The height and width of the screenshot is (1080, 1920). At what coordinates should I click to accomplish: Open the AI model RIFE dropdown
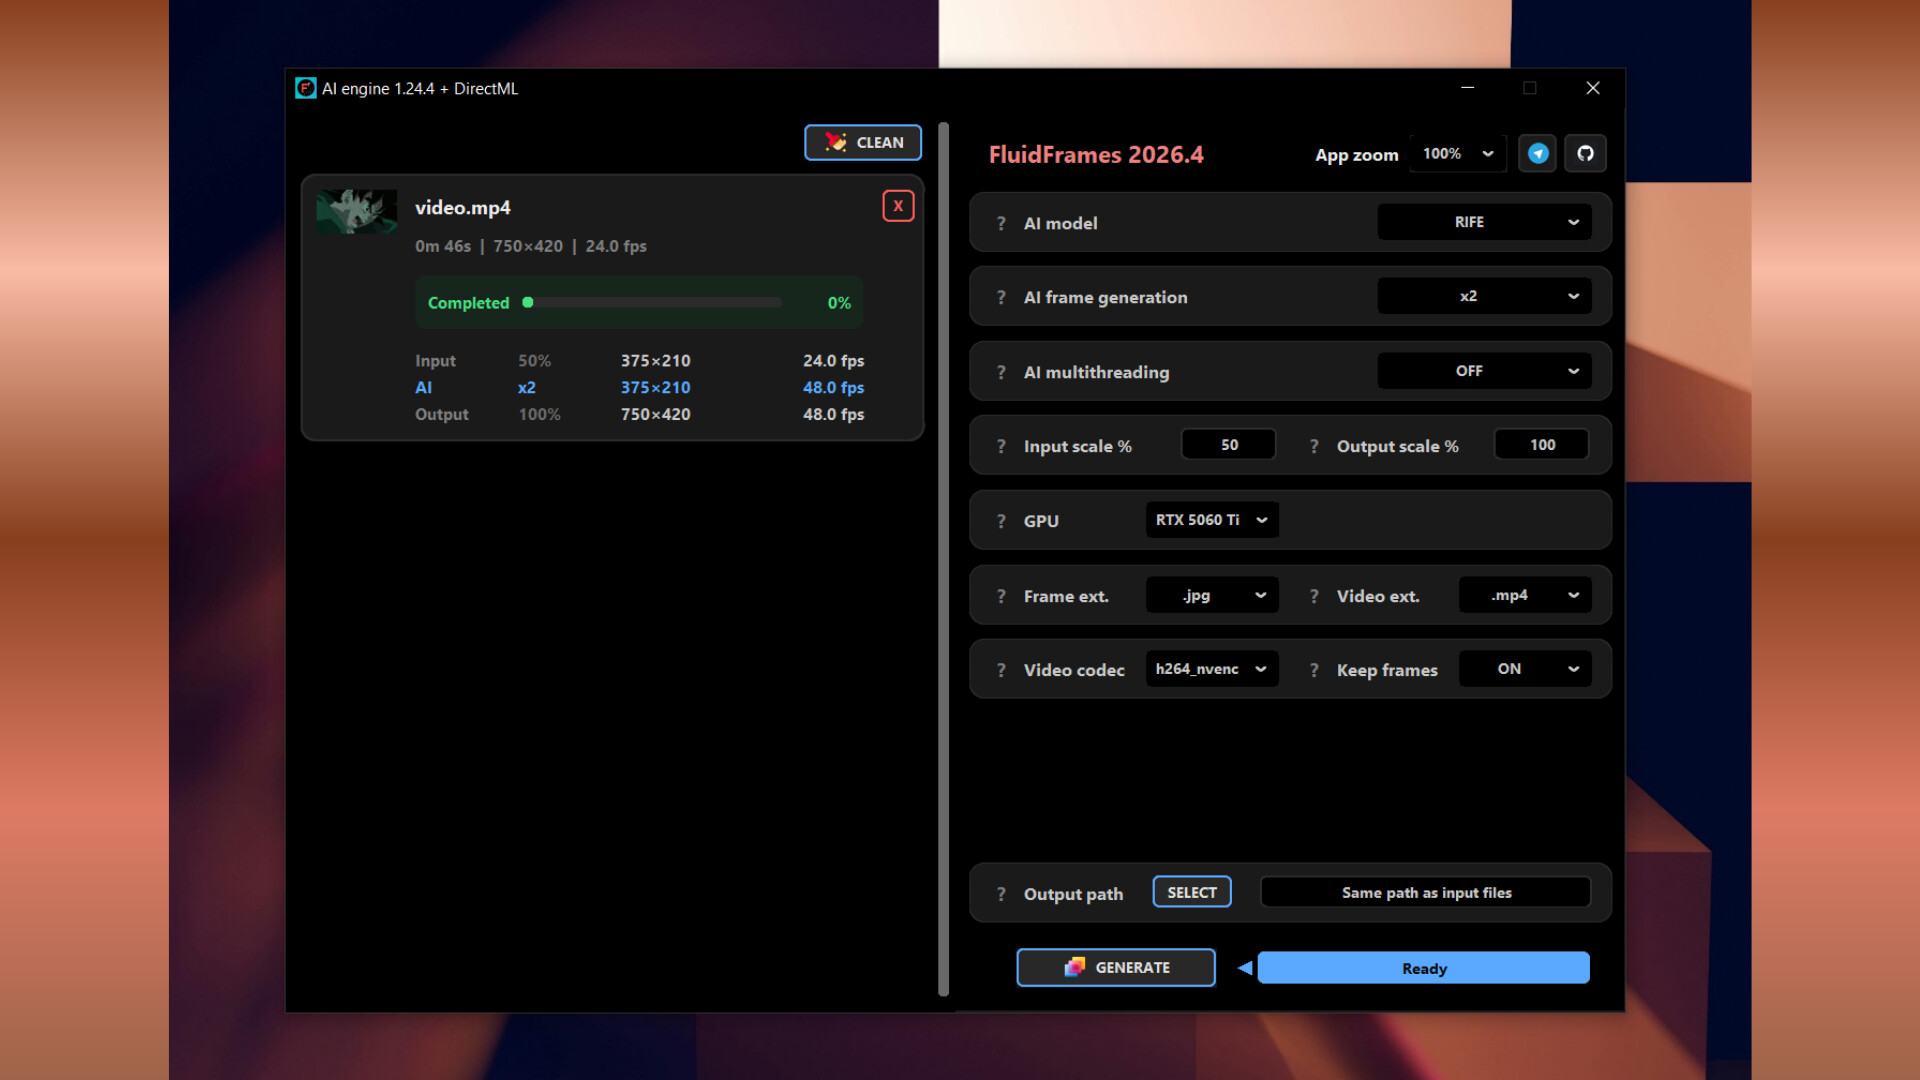1484,222
